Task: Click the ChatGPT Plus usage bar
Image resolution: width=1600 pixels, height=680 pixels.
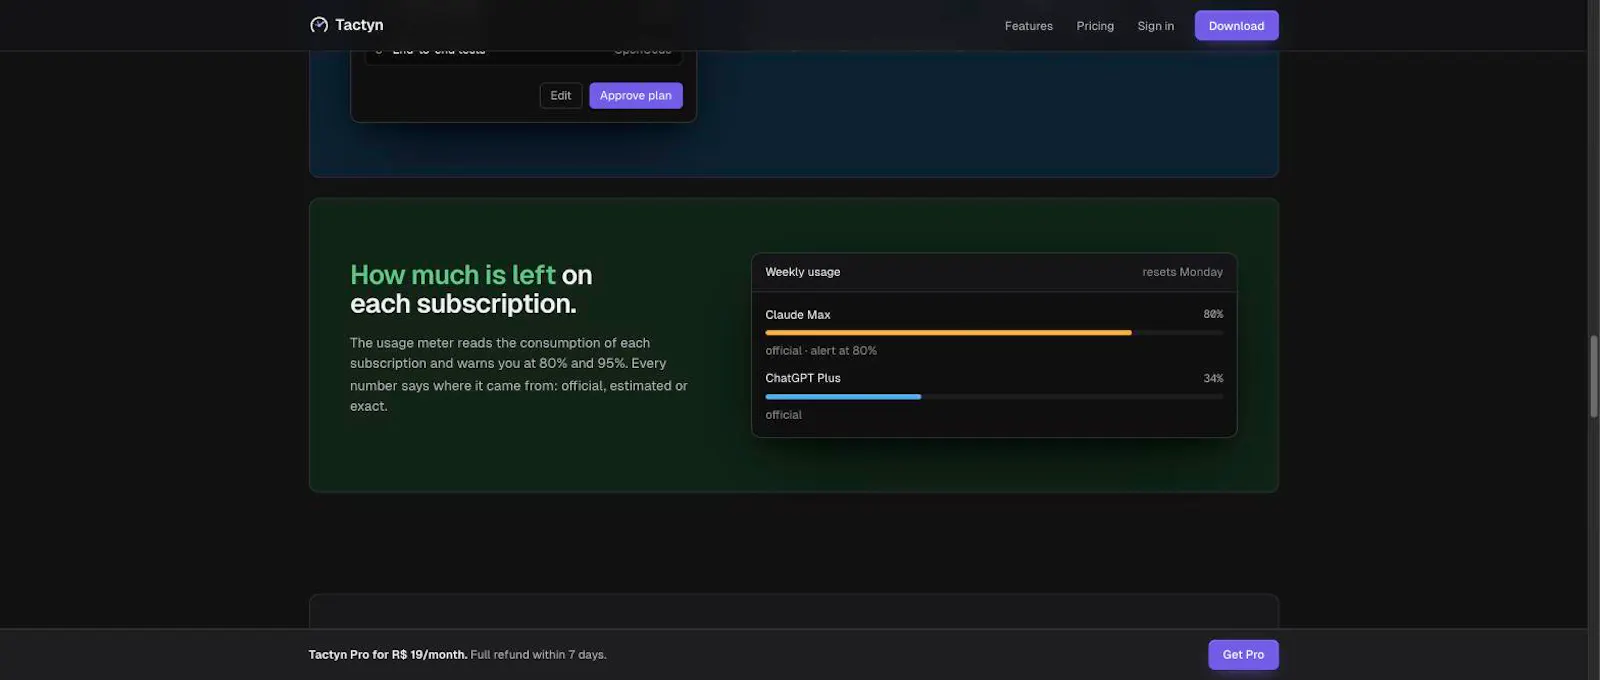Action: point(993,397)
